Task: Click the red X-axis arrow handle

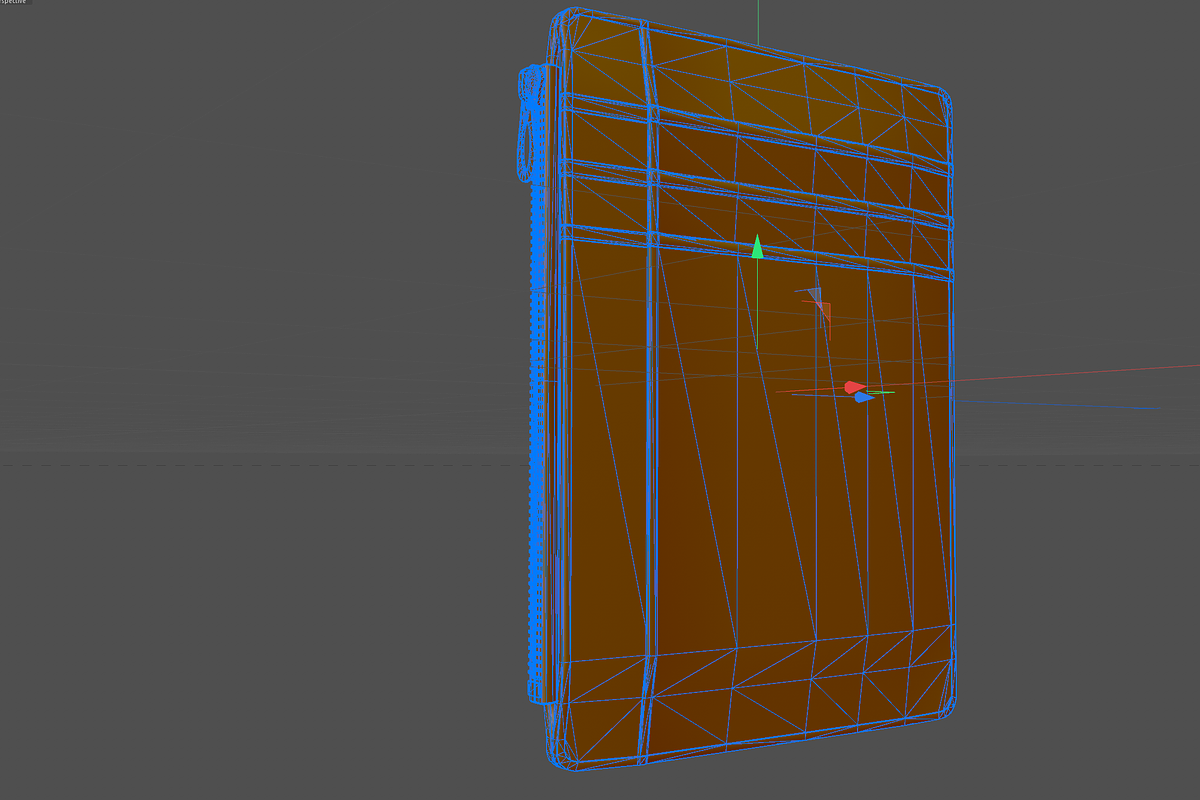Action: [x=855, y=387]
